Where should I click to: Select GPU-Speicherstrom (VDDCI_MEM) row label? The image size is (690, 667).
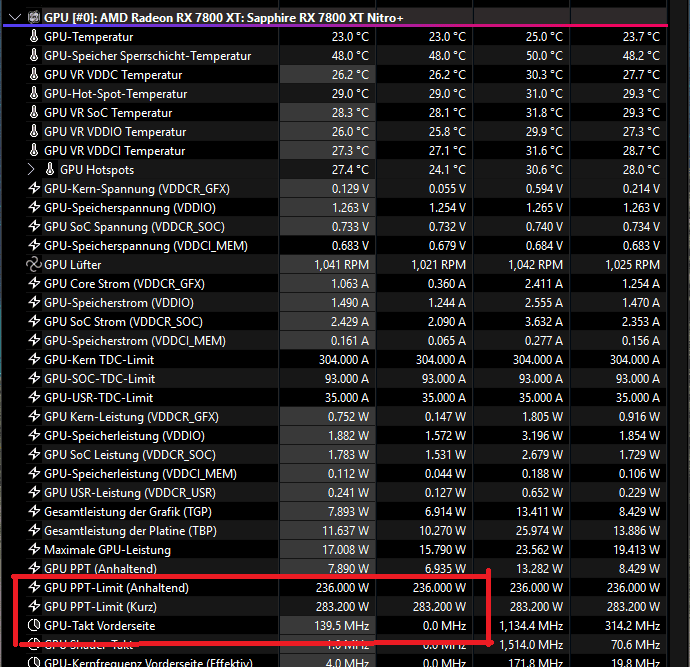pos(135,341)
